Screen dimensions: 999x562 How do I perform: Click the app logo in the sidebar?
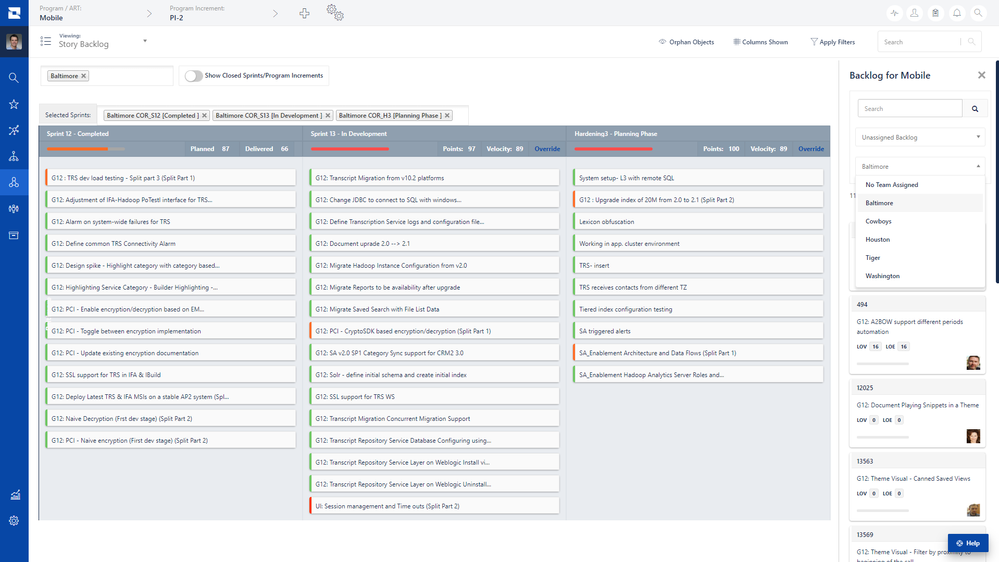click(14, 13)
